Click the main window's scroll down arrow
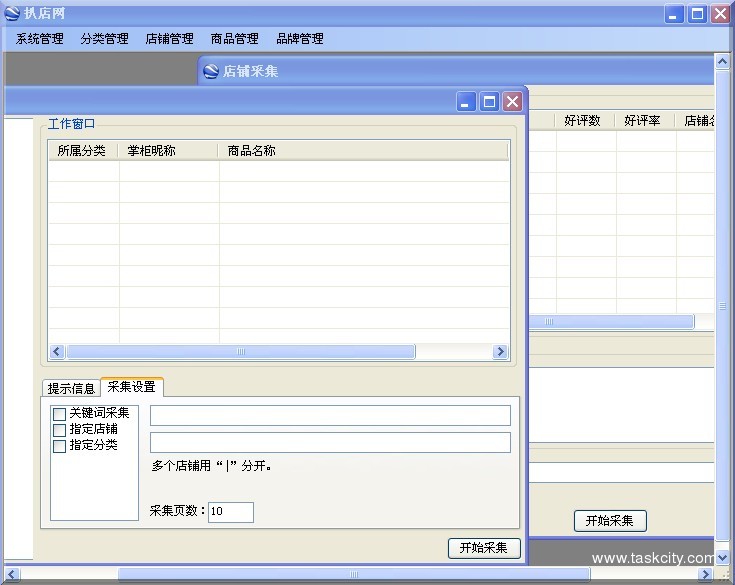The width and height of the screenshot is (735, 585). pos(722,557)
